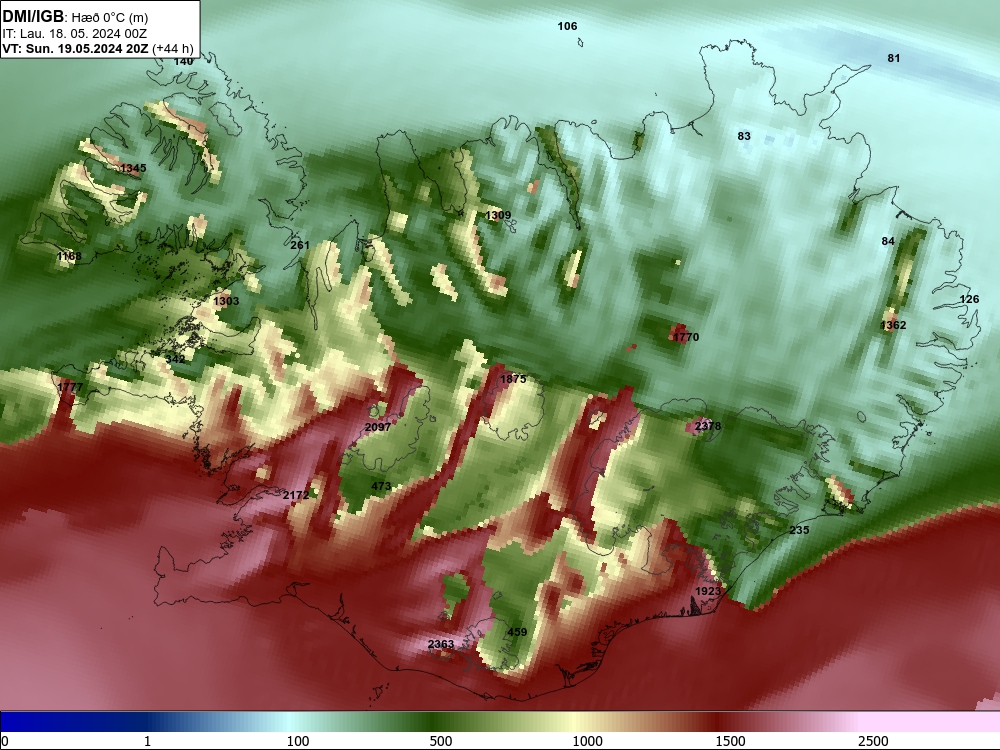Click the 84 value on the map

click(x=888, y=241)
